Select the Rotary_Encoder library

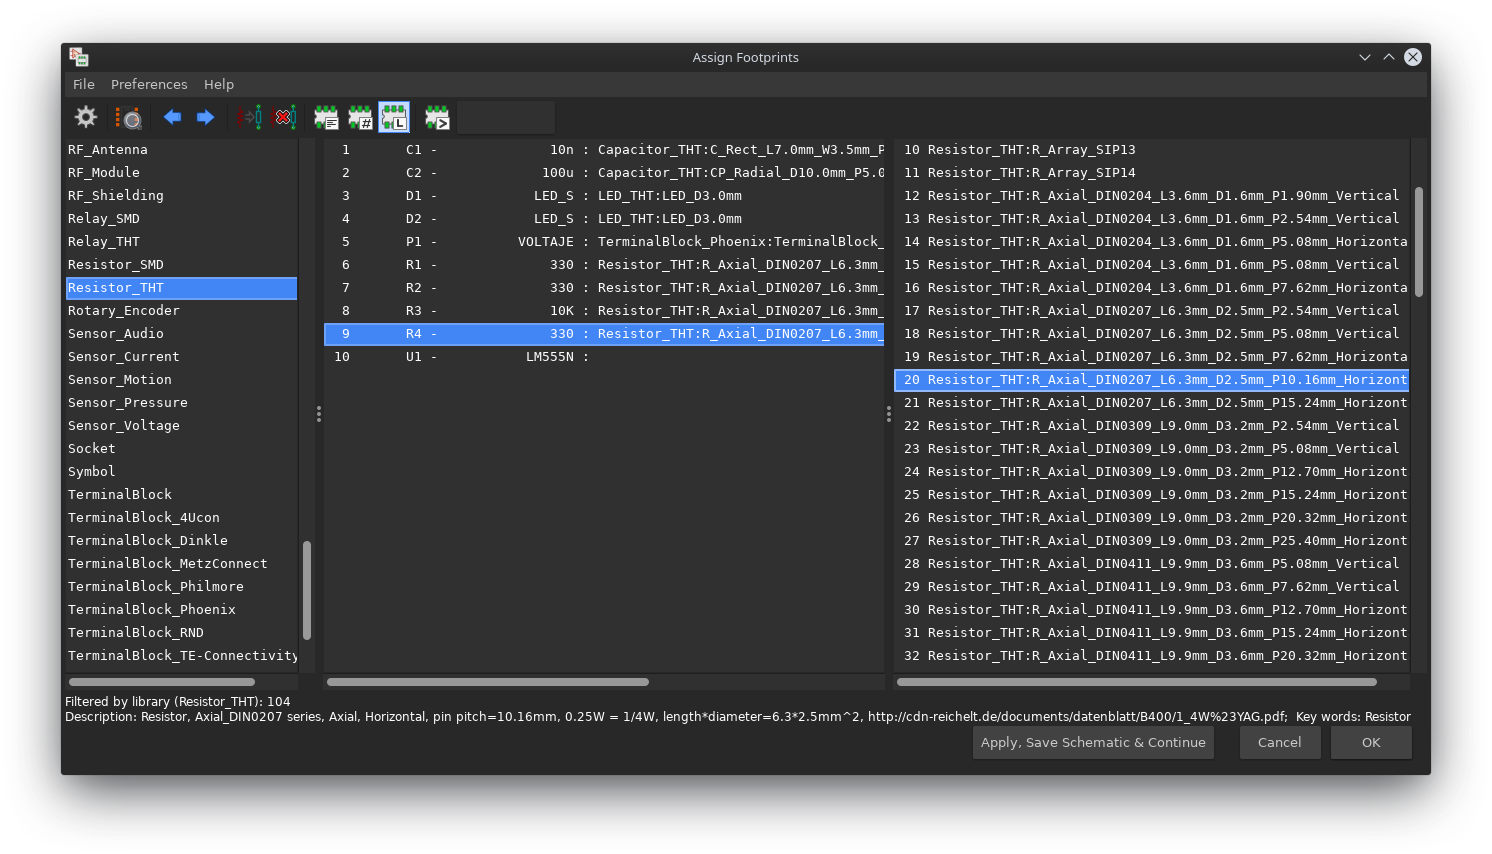(181, 310)
